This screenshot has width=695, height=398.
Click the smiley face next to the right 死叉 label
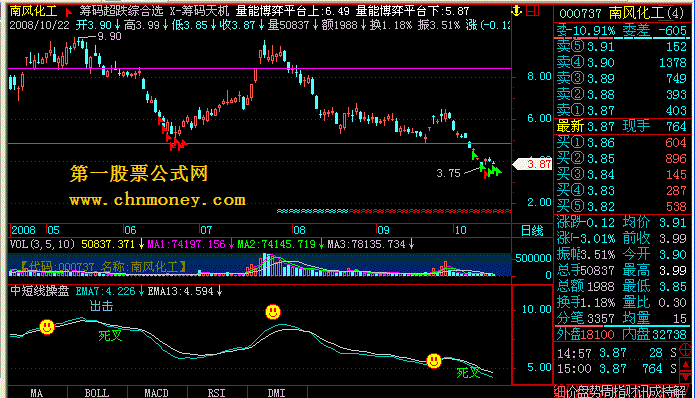434,361
